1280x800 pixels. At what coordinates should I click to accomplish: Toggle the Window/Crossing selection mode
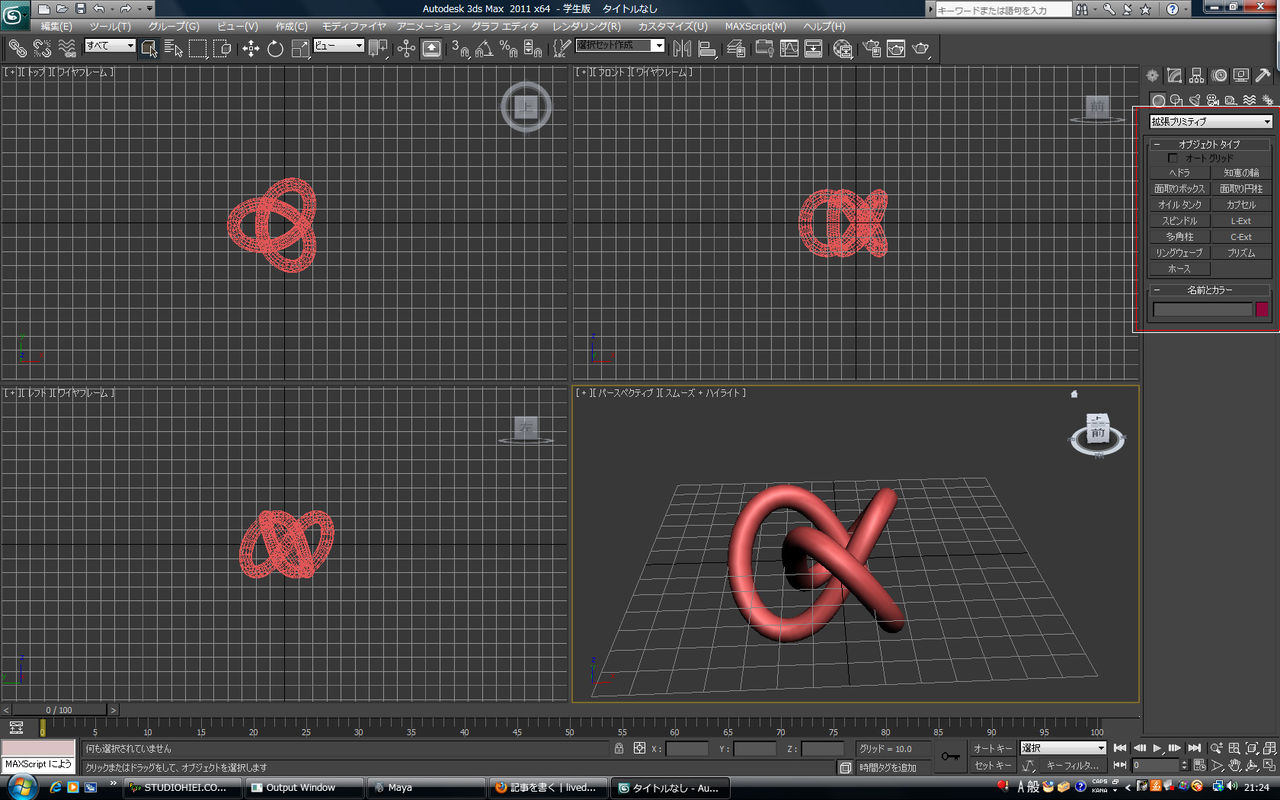pos(223,48)
